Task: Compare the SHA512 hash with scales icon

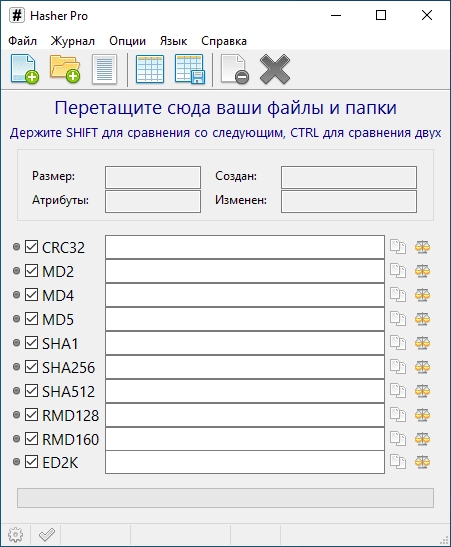Action: click(422, 391)
